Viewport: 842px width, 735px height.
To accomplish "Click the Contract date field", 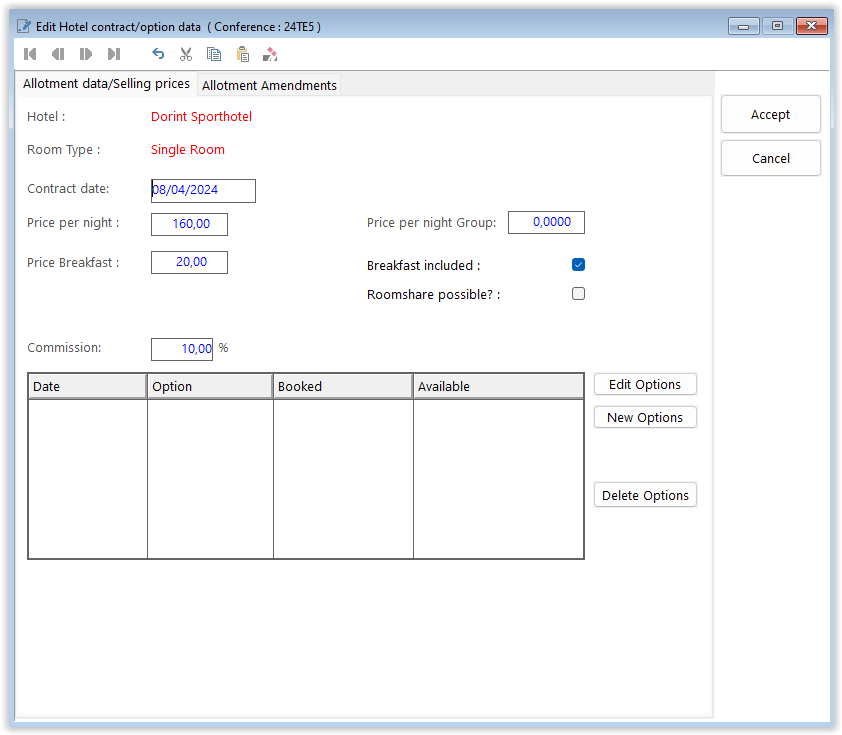I will (203, 190).
